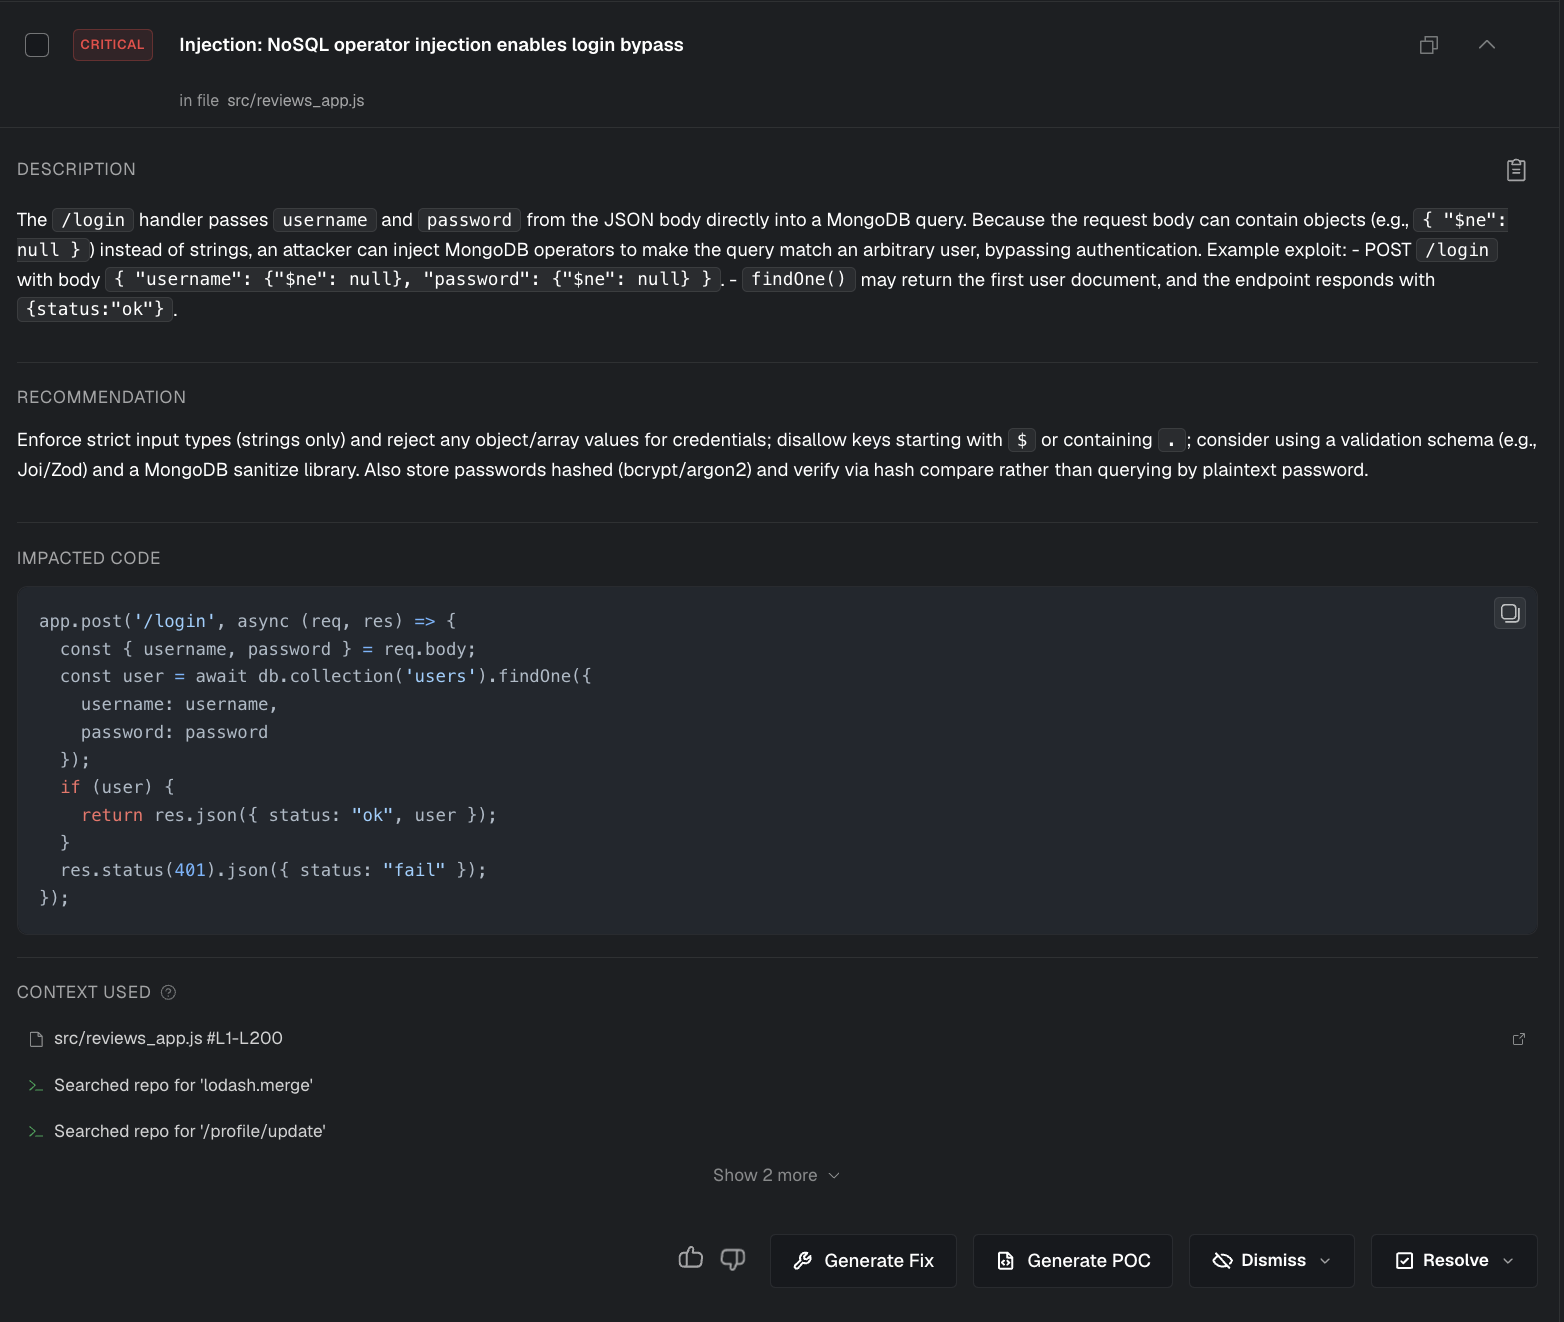Screen dimensions: 1564x1322
Task: Click the help icon beside Context Used
Action: tap(168, 992)
